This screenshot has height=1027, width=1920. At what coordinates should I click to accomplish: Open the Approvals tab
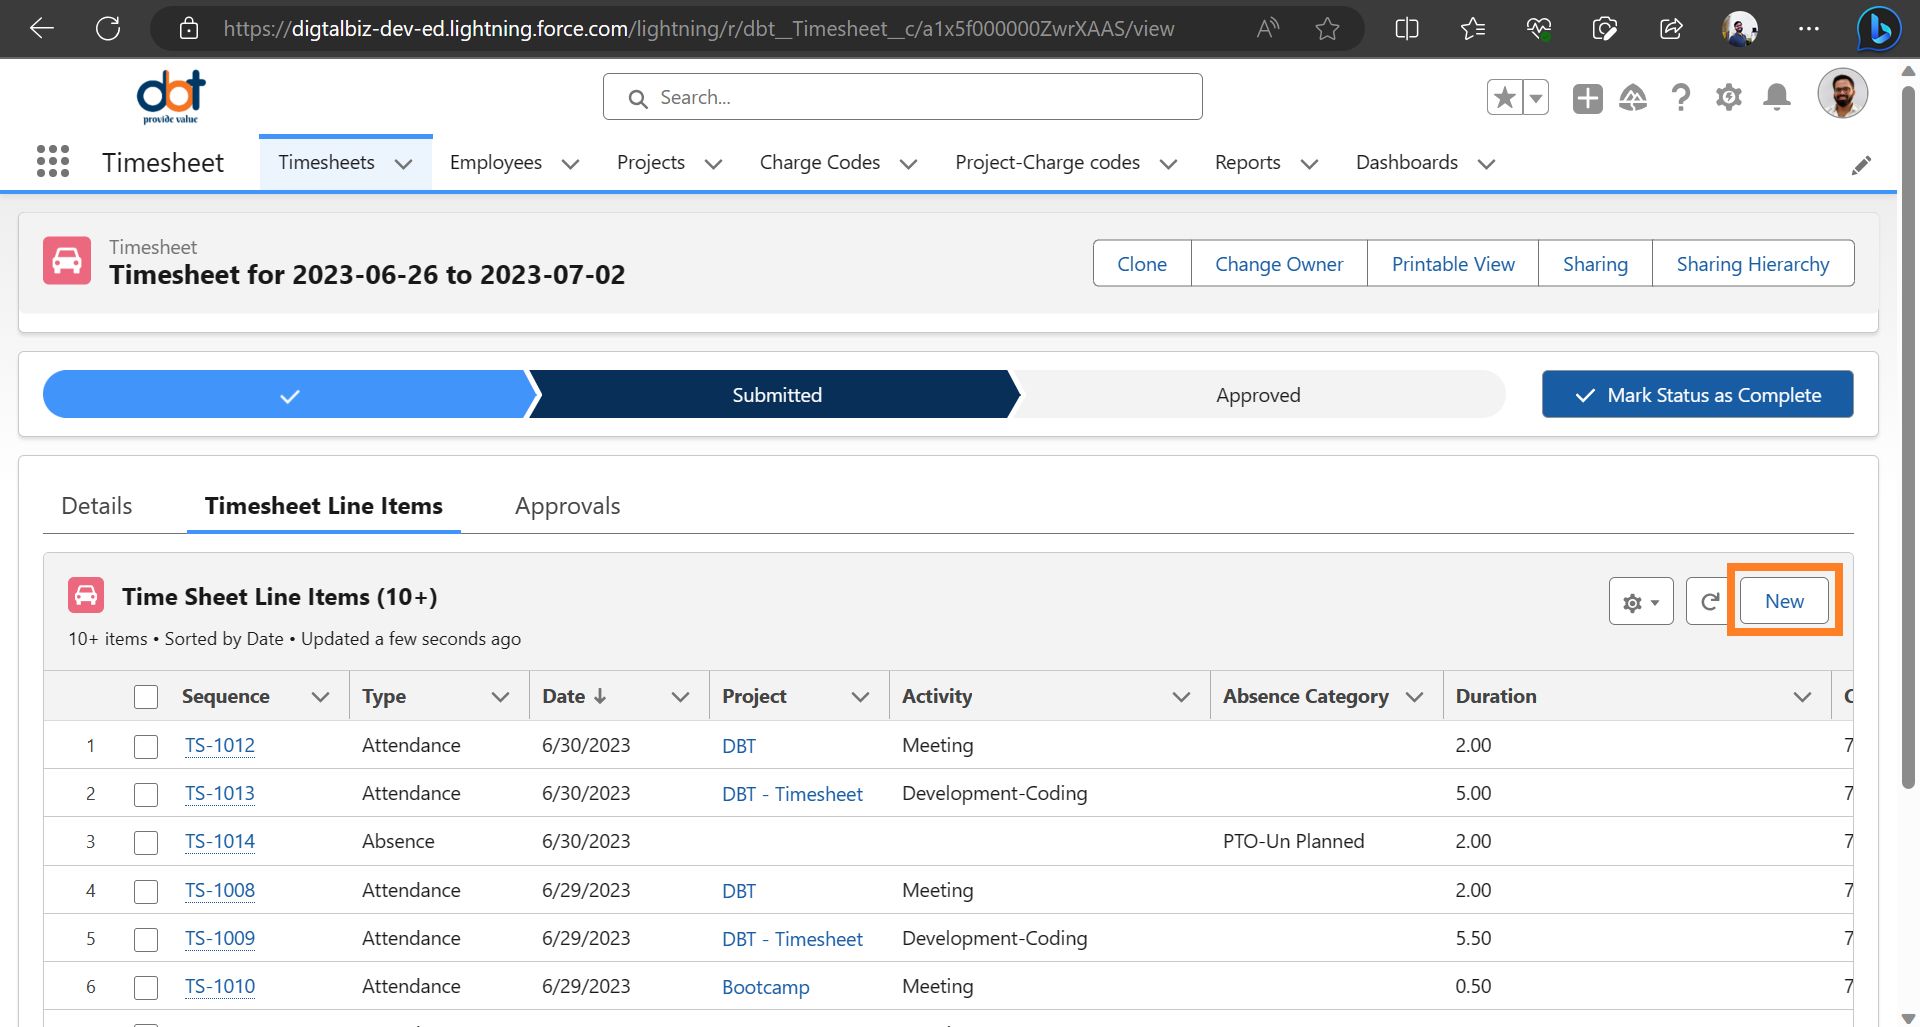point(568,506)
